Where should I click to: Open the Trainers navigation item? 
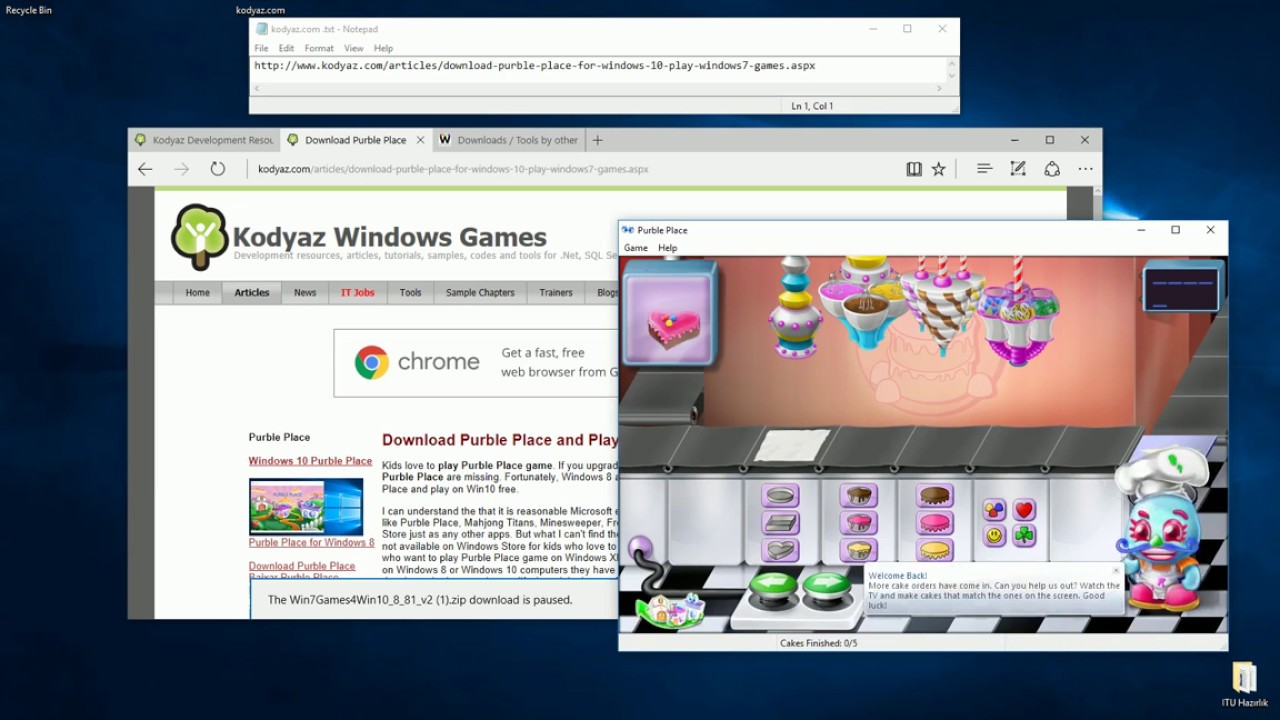[x=556, y=293]
